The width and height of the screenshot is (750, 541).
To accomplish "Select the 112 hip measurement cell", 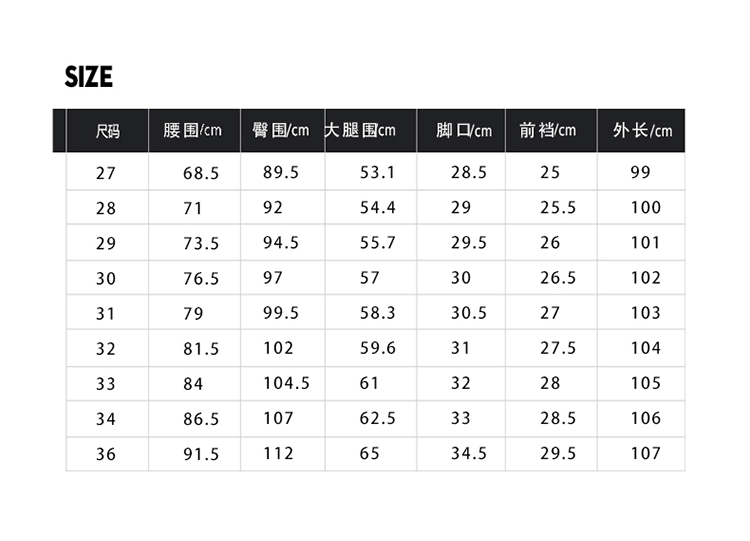I will point(278,453).
